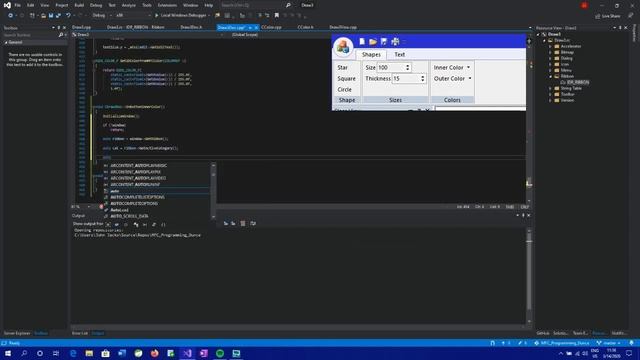The height and width of the screenshot is (360, 640).
Task: Click the editor vertical scrollbar
Action: 529,122
